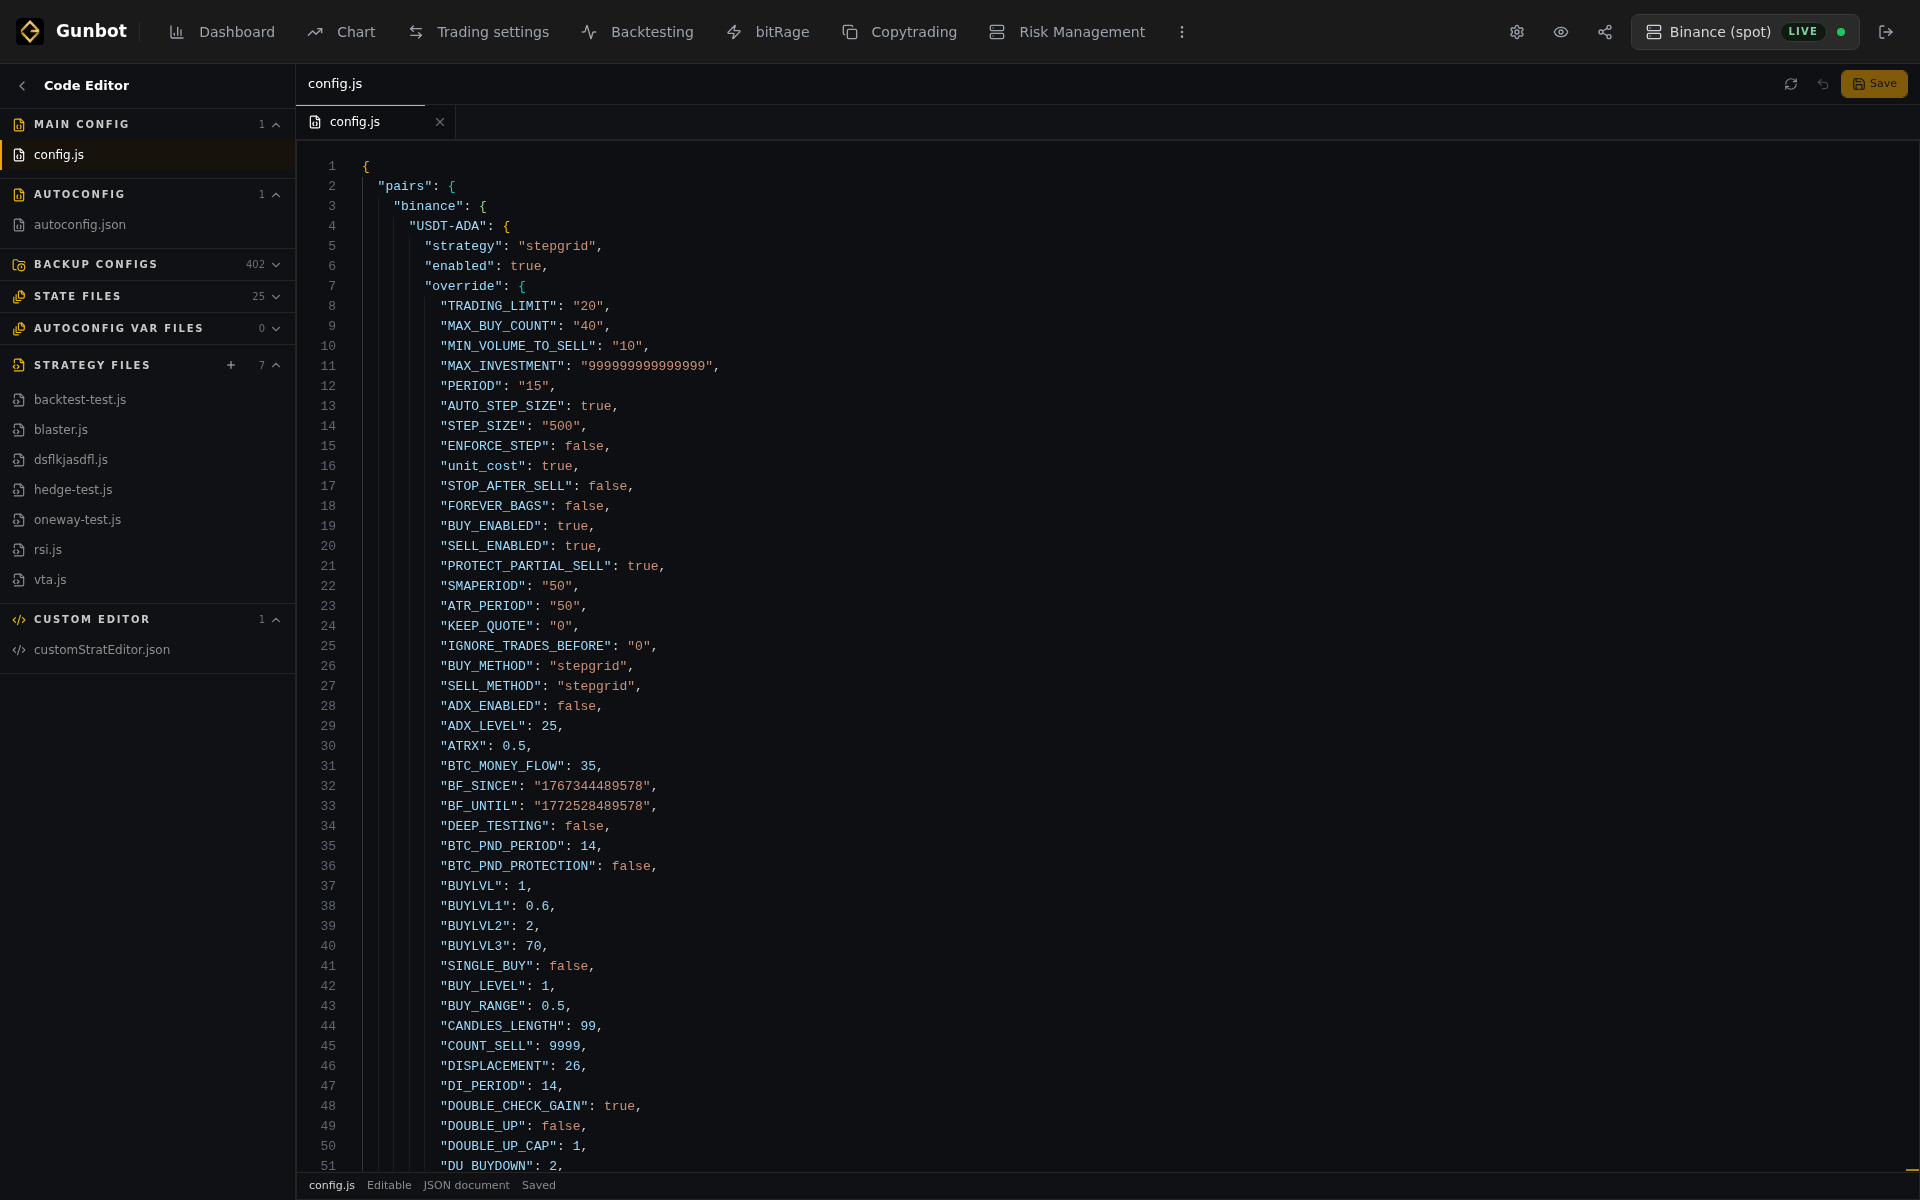Click the DOUBLE_CHECK_GAIN line

541,1106
